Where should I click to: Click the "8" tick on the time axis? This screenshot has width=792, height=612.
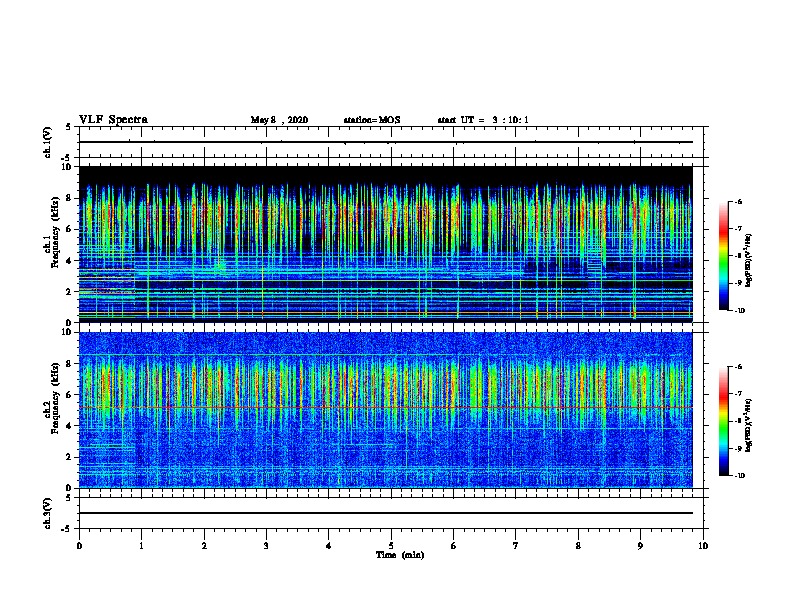(578, 546)
